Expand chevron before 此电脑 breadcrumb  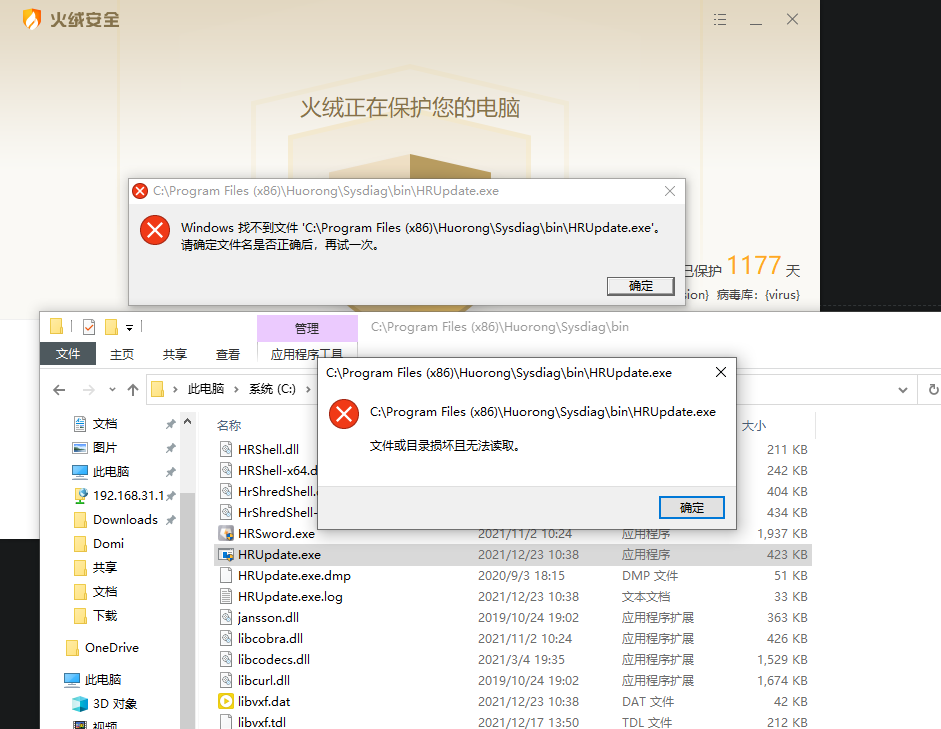[175, 389]
